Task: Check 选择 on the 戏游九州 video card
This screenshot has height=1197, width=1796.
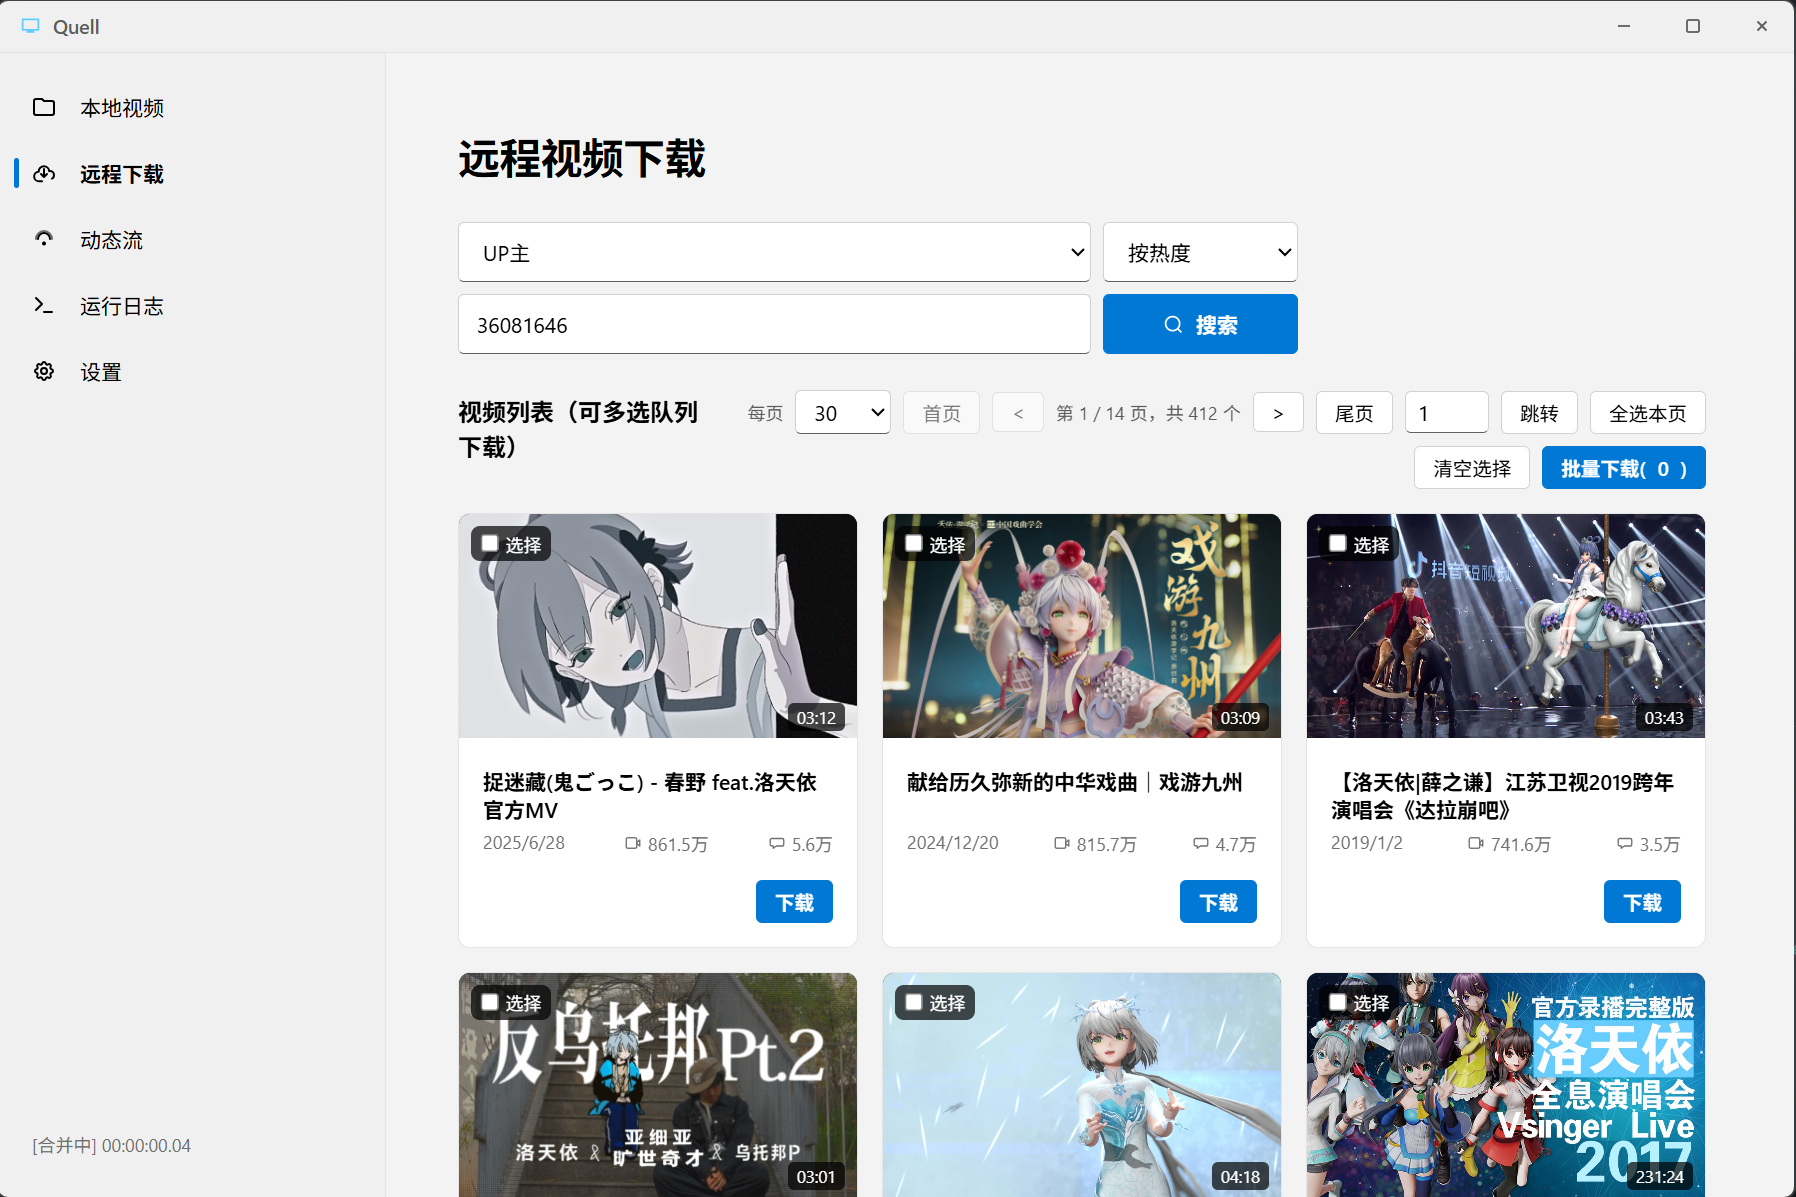Action: 913,543
